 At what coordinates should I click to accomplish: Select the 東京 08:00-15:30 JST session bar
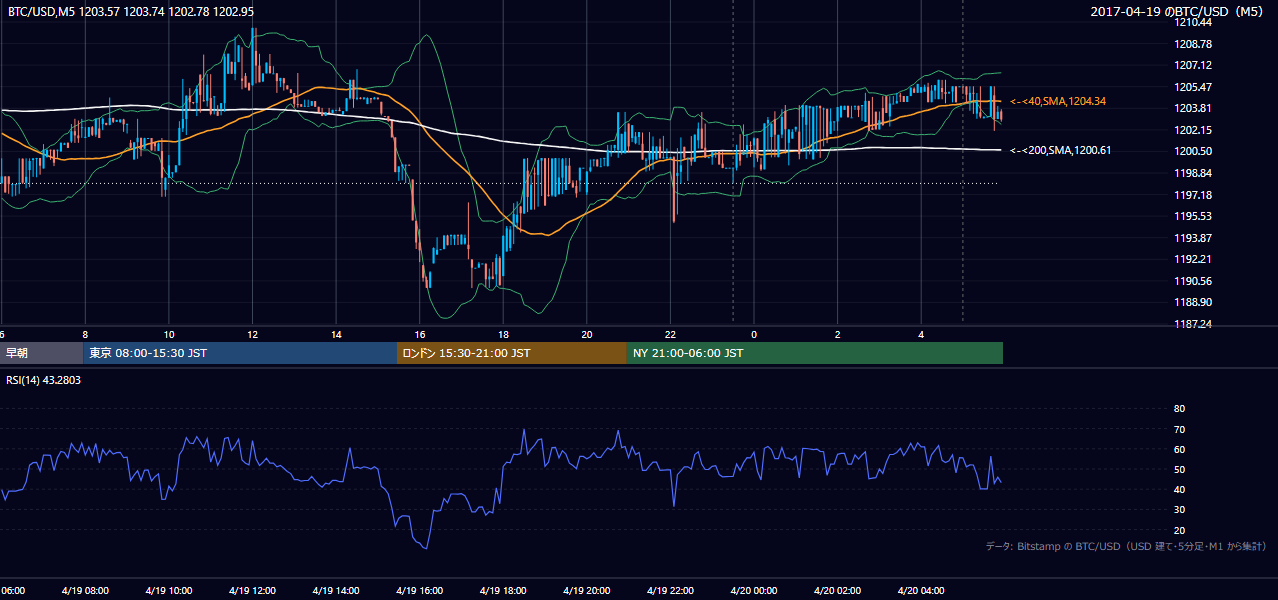pos(240,353)
